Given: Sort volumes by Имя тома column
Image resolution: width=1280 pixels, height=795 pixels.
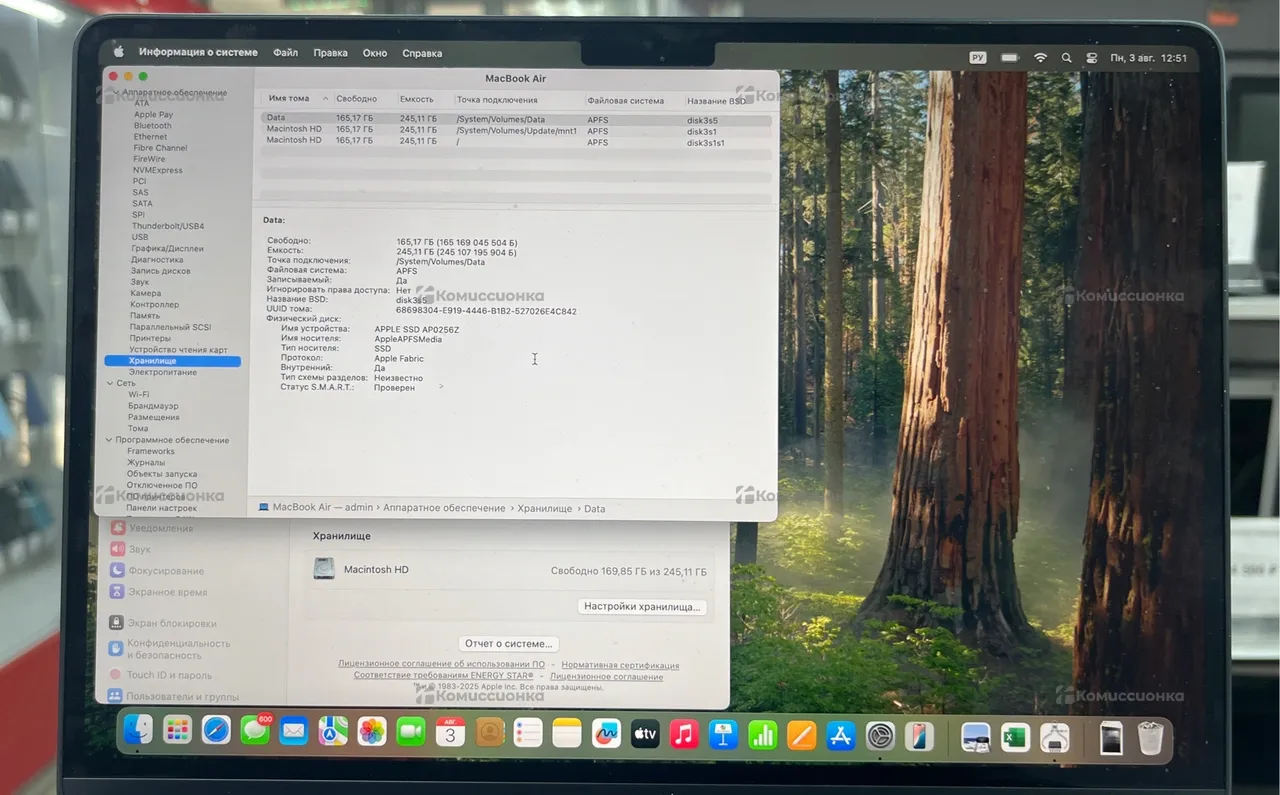Looking at the screenshot, I should (297, 99).
